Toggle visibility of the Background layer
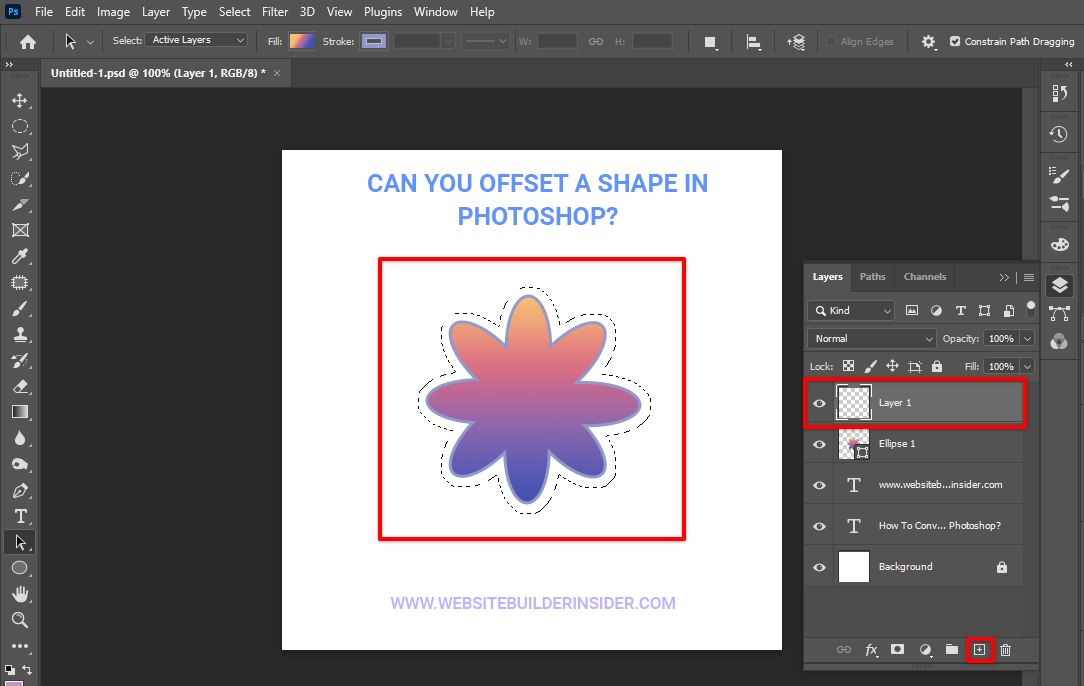Image resolution: width=1084 pixels, height=686 pixels. [x=820, y=567]
